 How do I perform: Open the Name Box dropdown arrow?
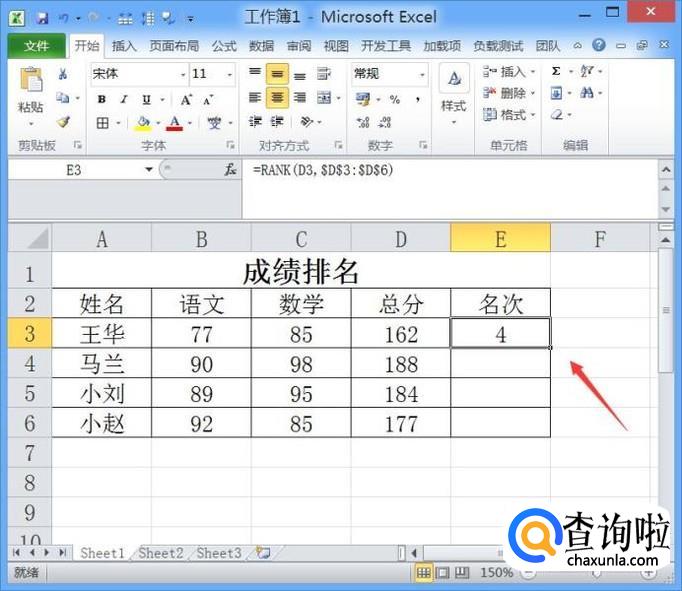149,170
